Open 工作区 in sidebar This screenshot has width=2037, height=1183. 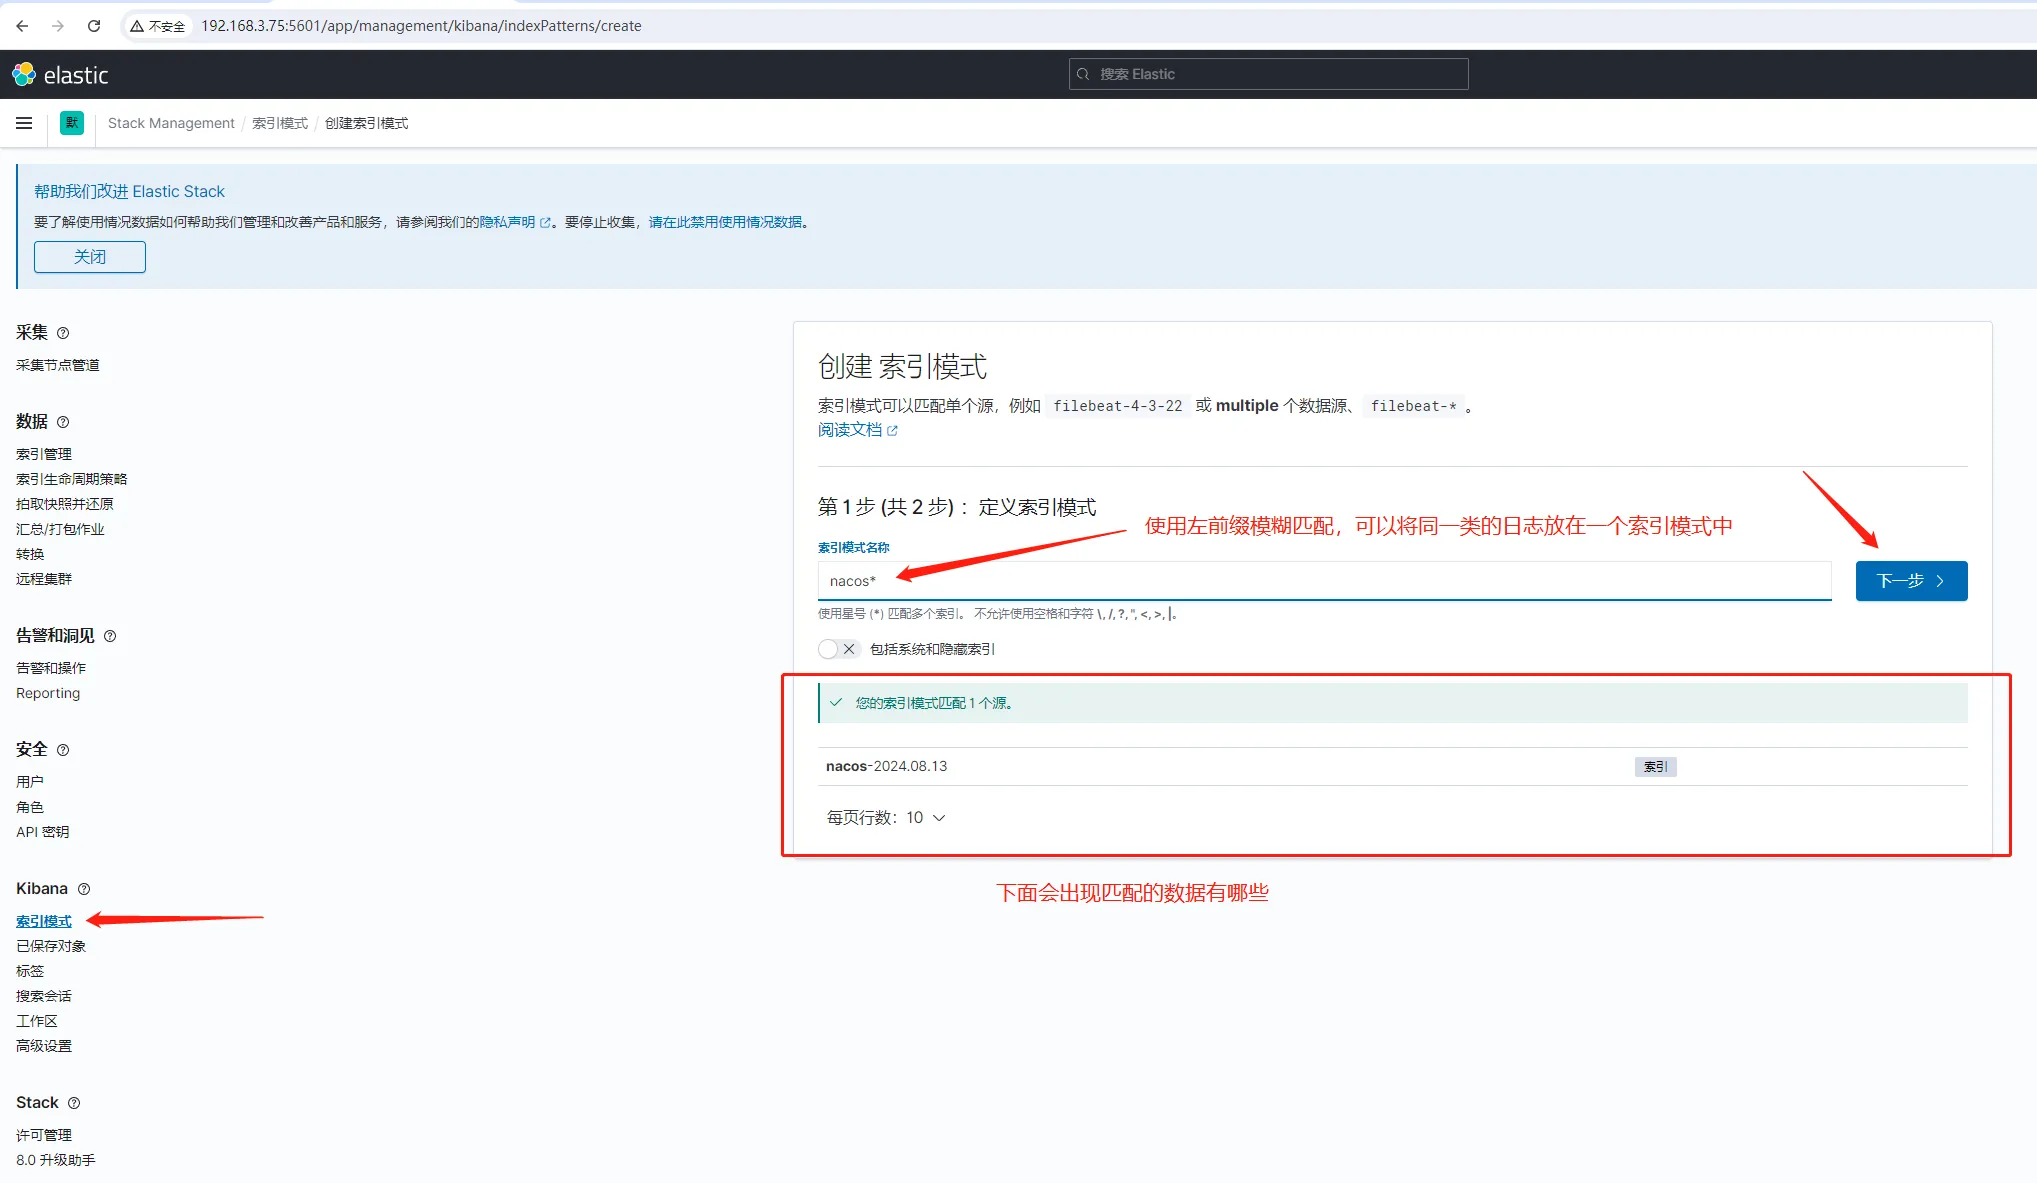pyautogui.click(x=37, y=1021)
